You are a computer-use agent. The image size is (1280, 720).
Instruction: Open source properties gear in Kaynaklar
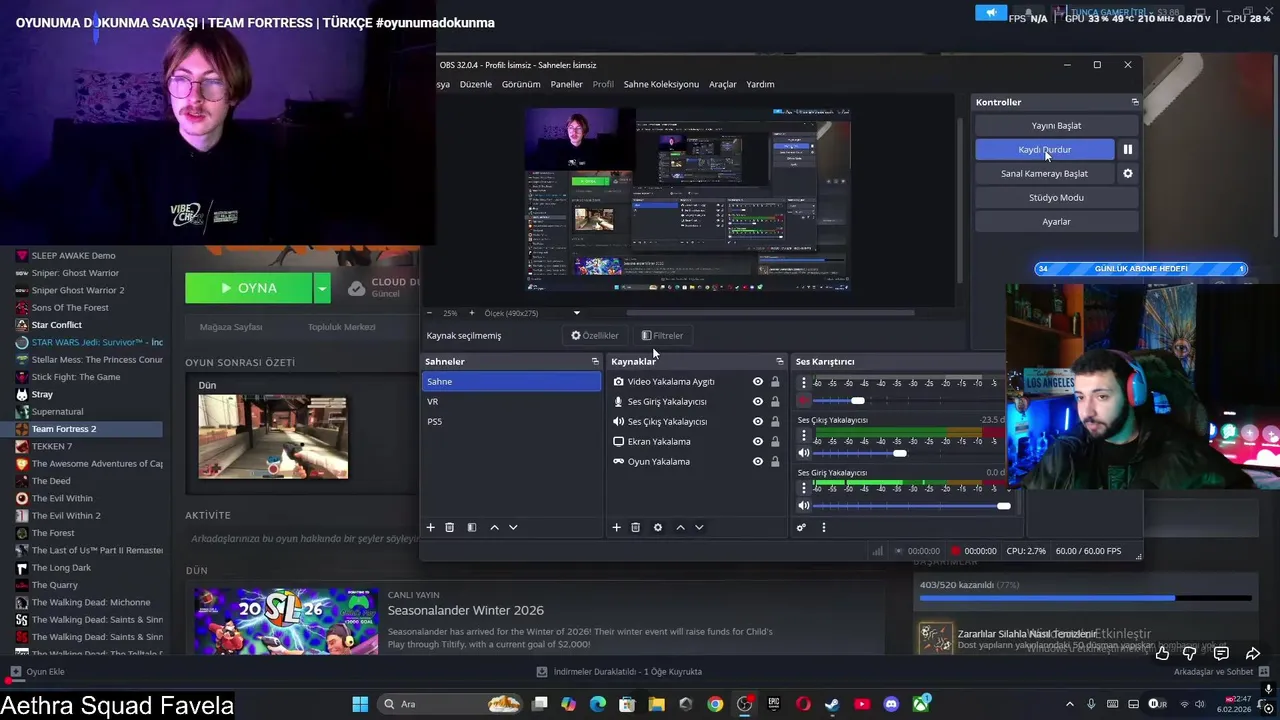point(657,527)
